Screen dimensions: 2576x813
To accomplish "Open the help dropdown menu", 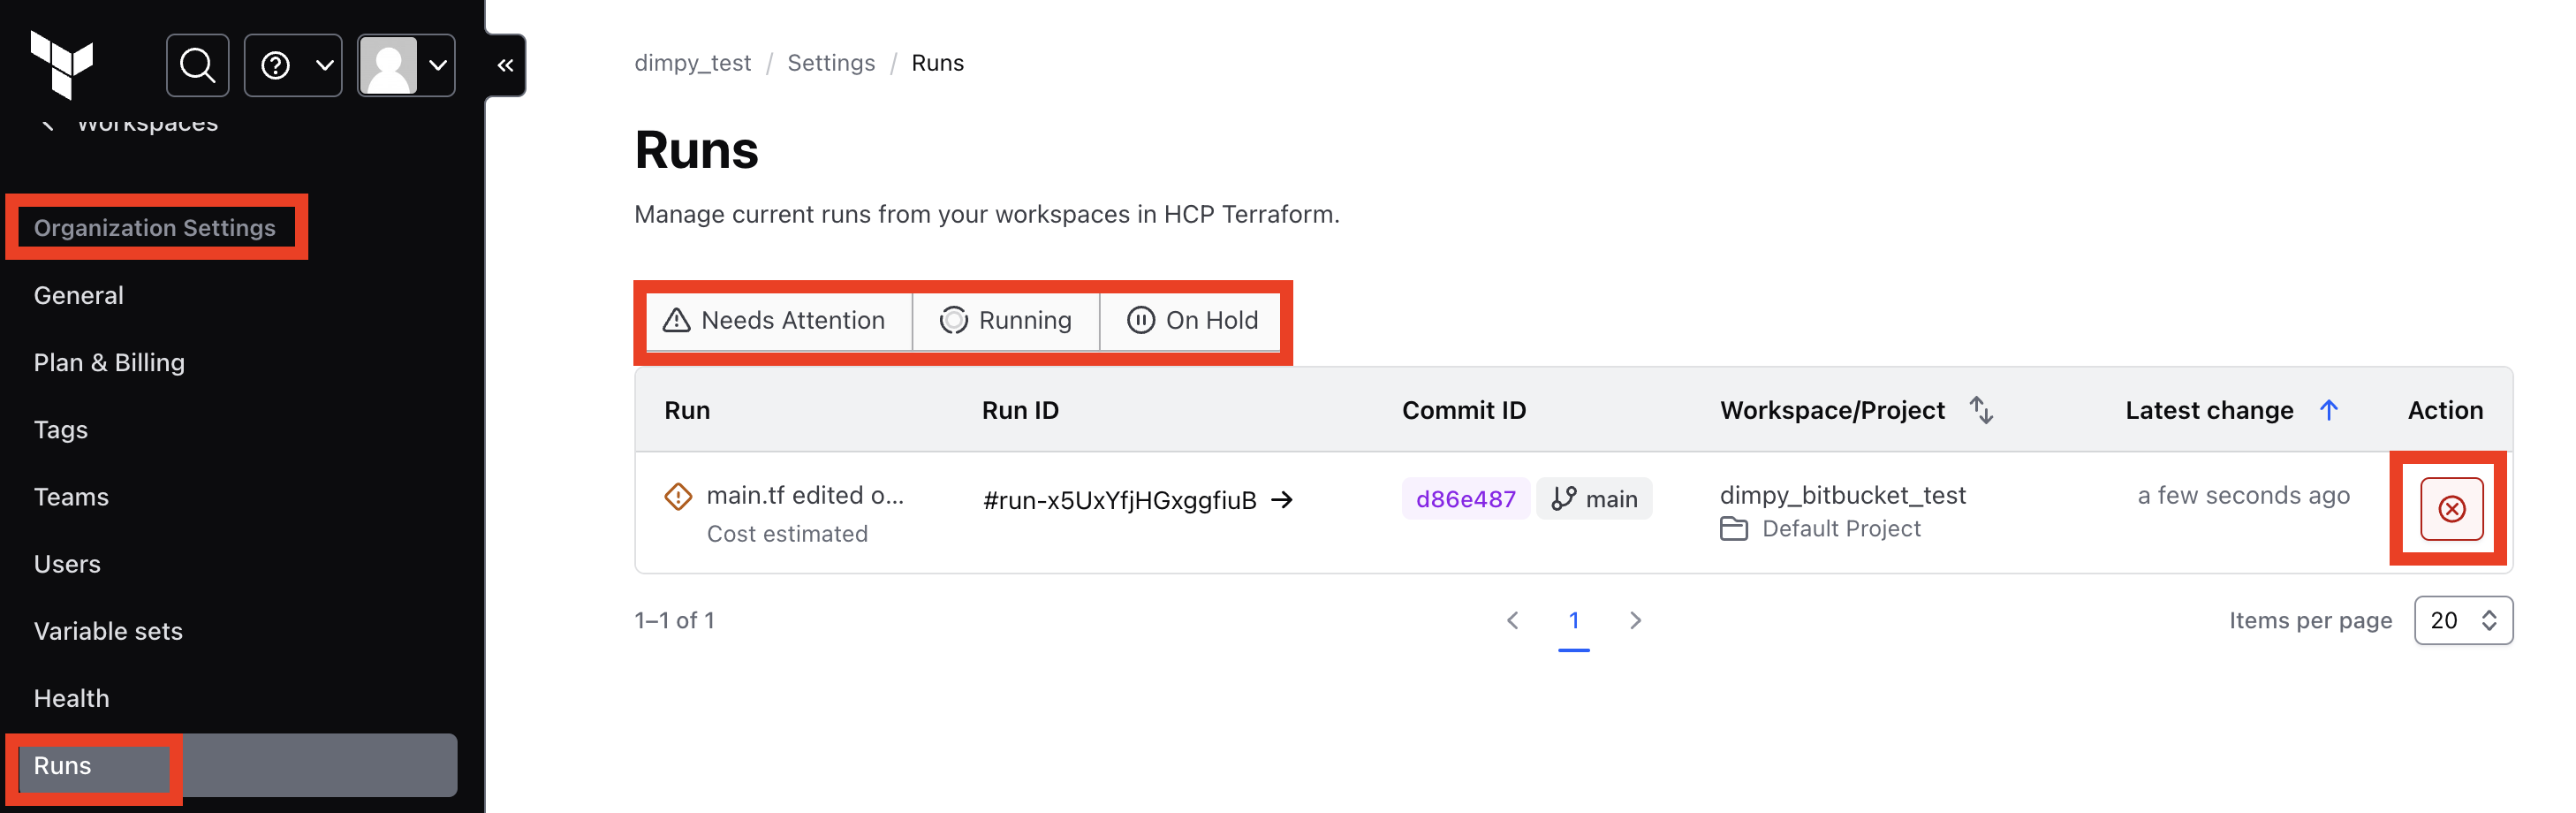I will click(x=293, y=65).
